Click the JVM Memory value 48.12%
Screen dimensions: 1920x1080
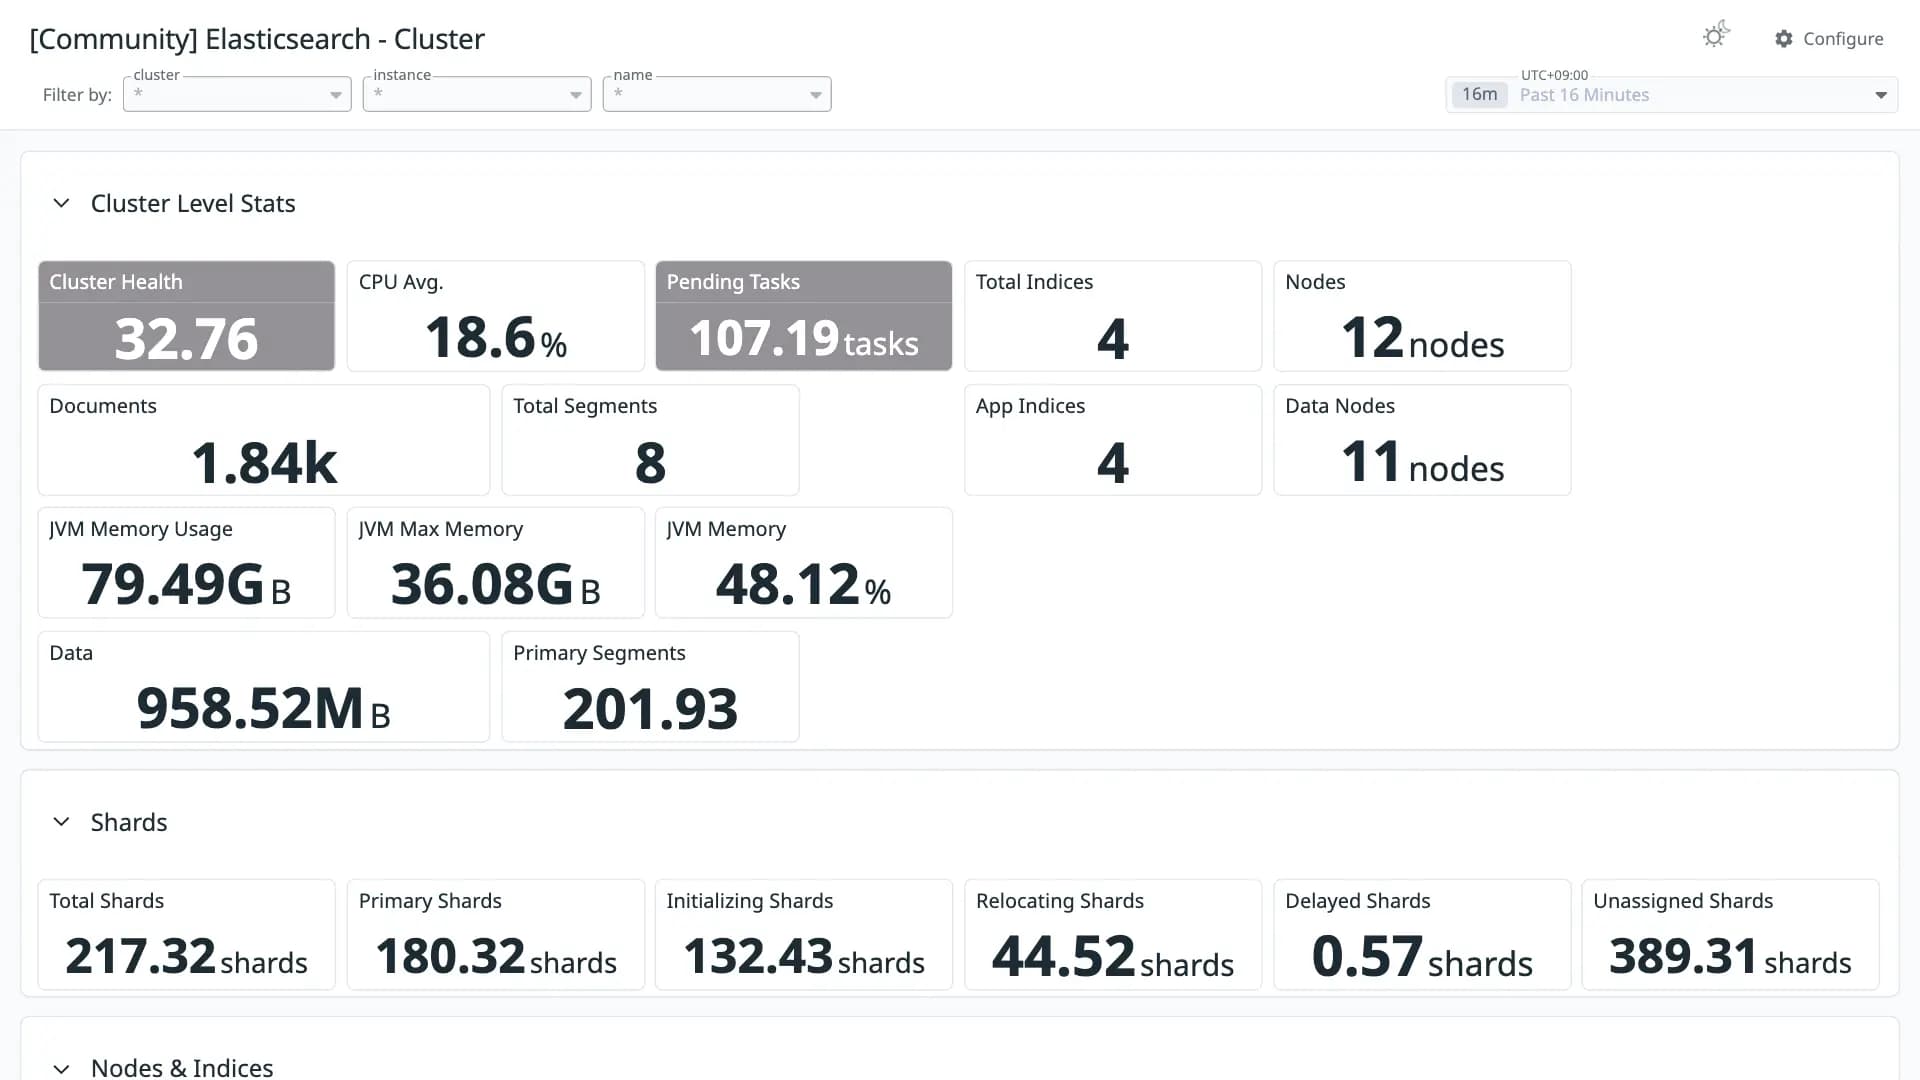[x=804, y=585]
